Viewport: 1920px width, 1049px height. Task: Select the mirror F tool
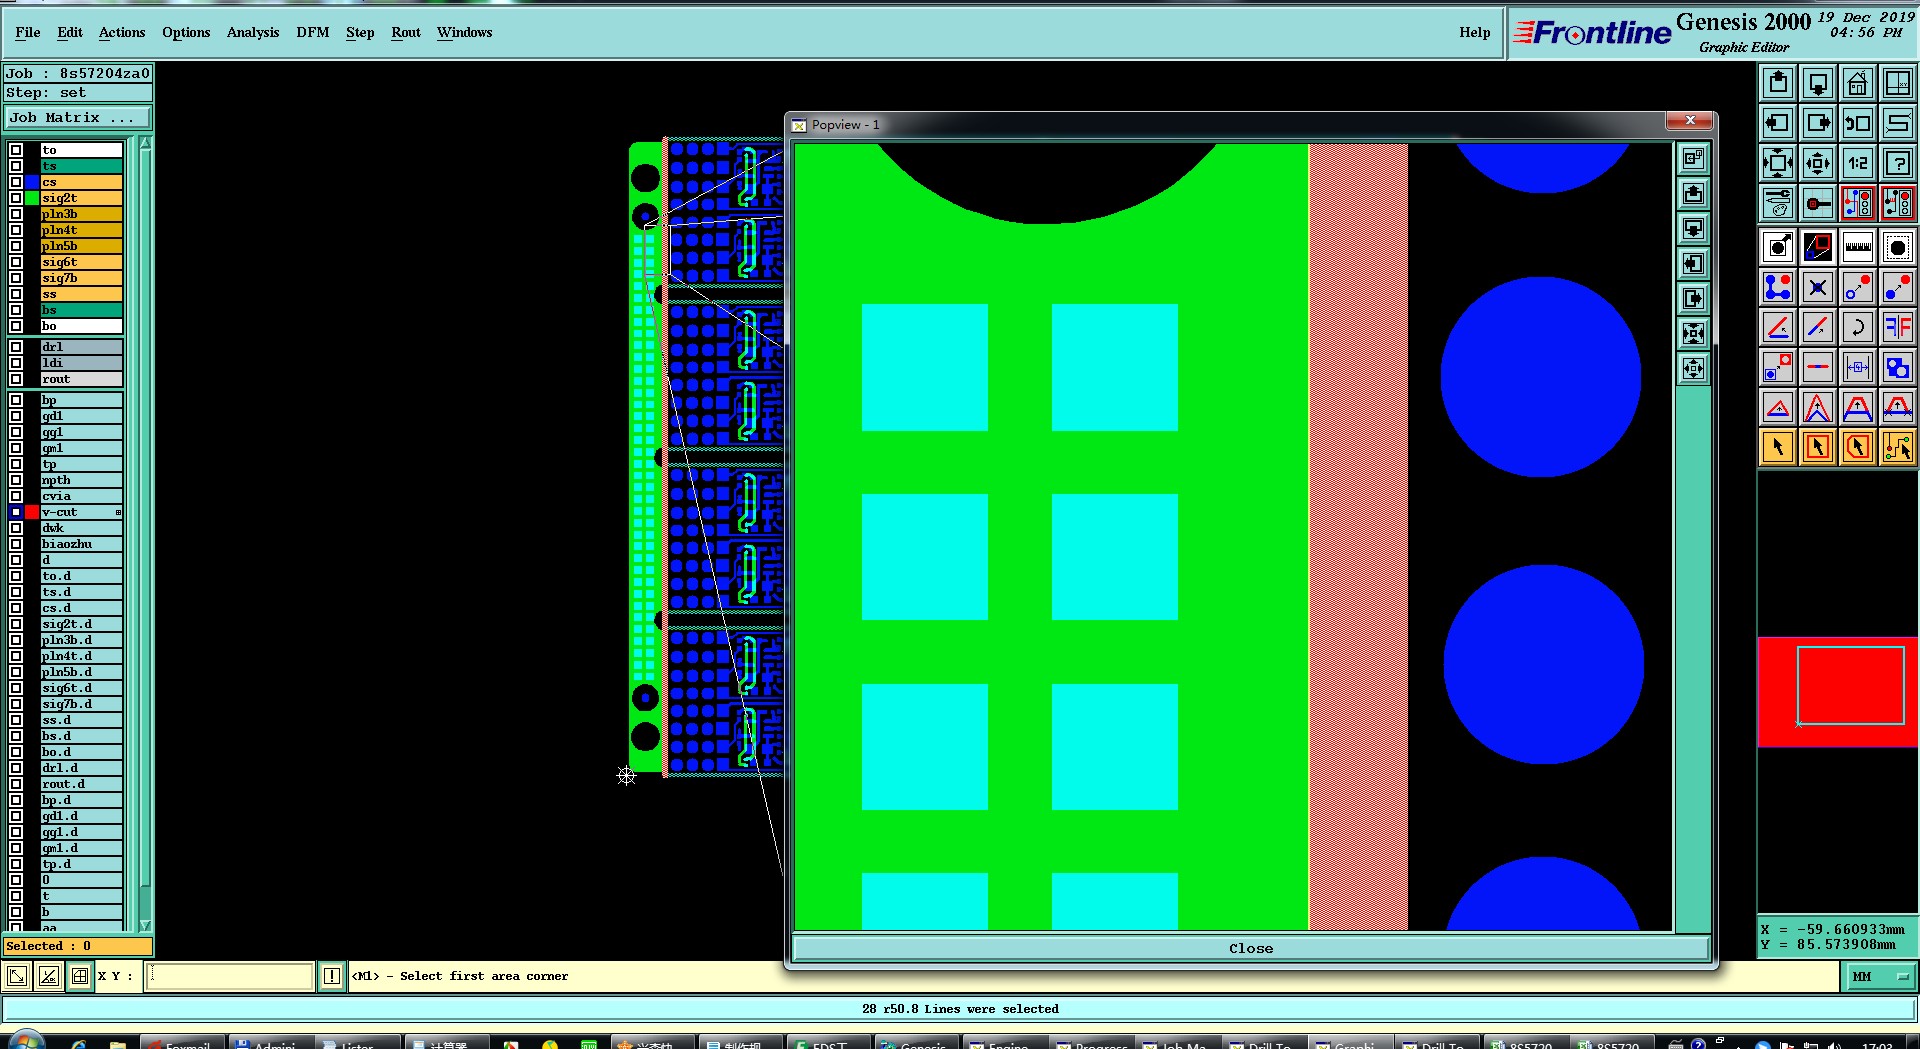(1897, 327)
